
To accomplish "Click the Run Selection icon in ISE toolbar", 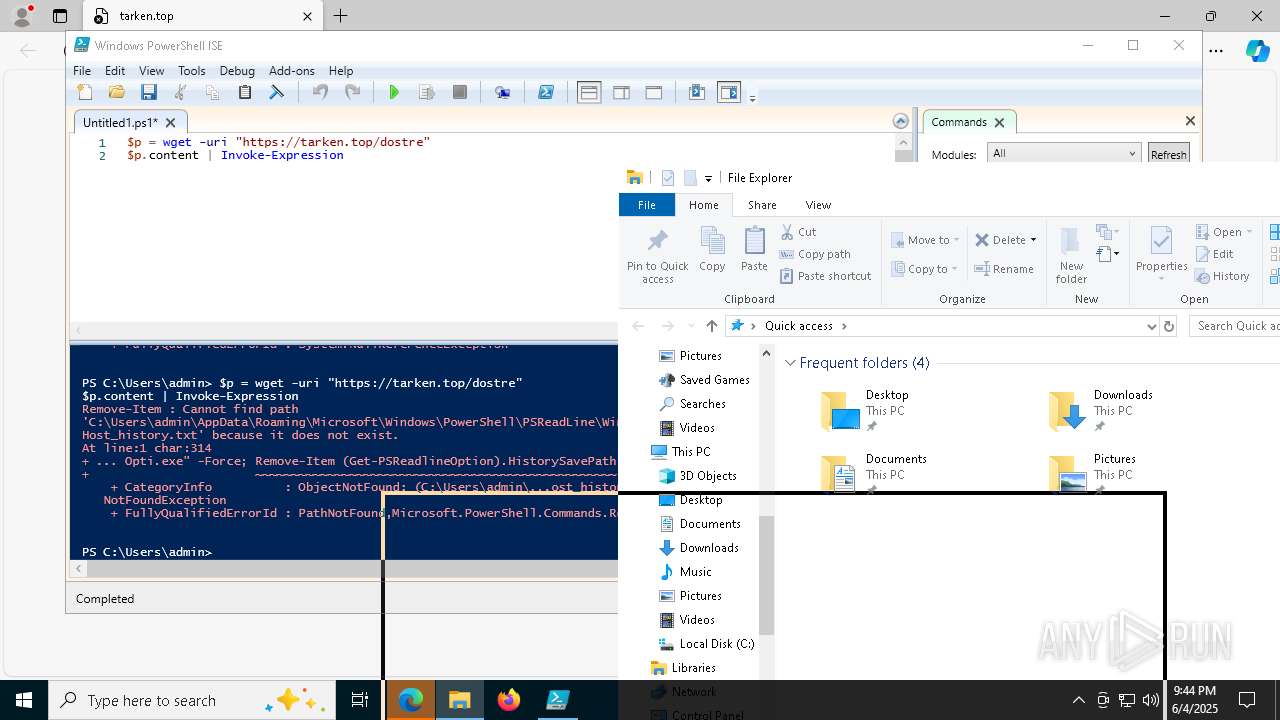I will click(427, 92).
